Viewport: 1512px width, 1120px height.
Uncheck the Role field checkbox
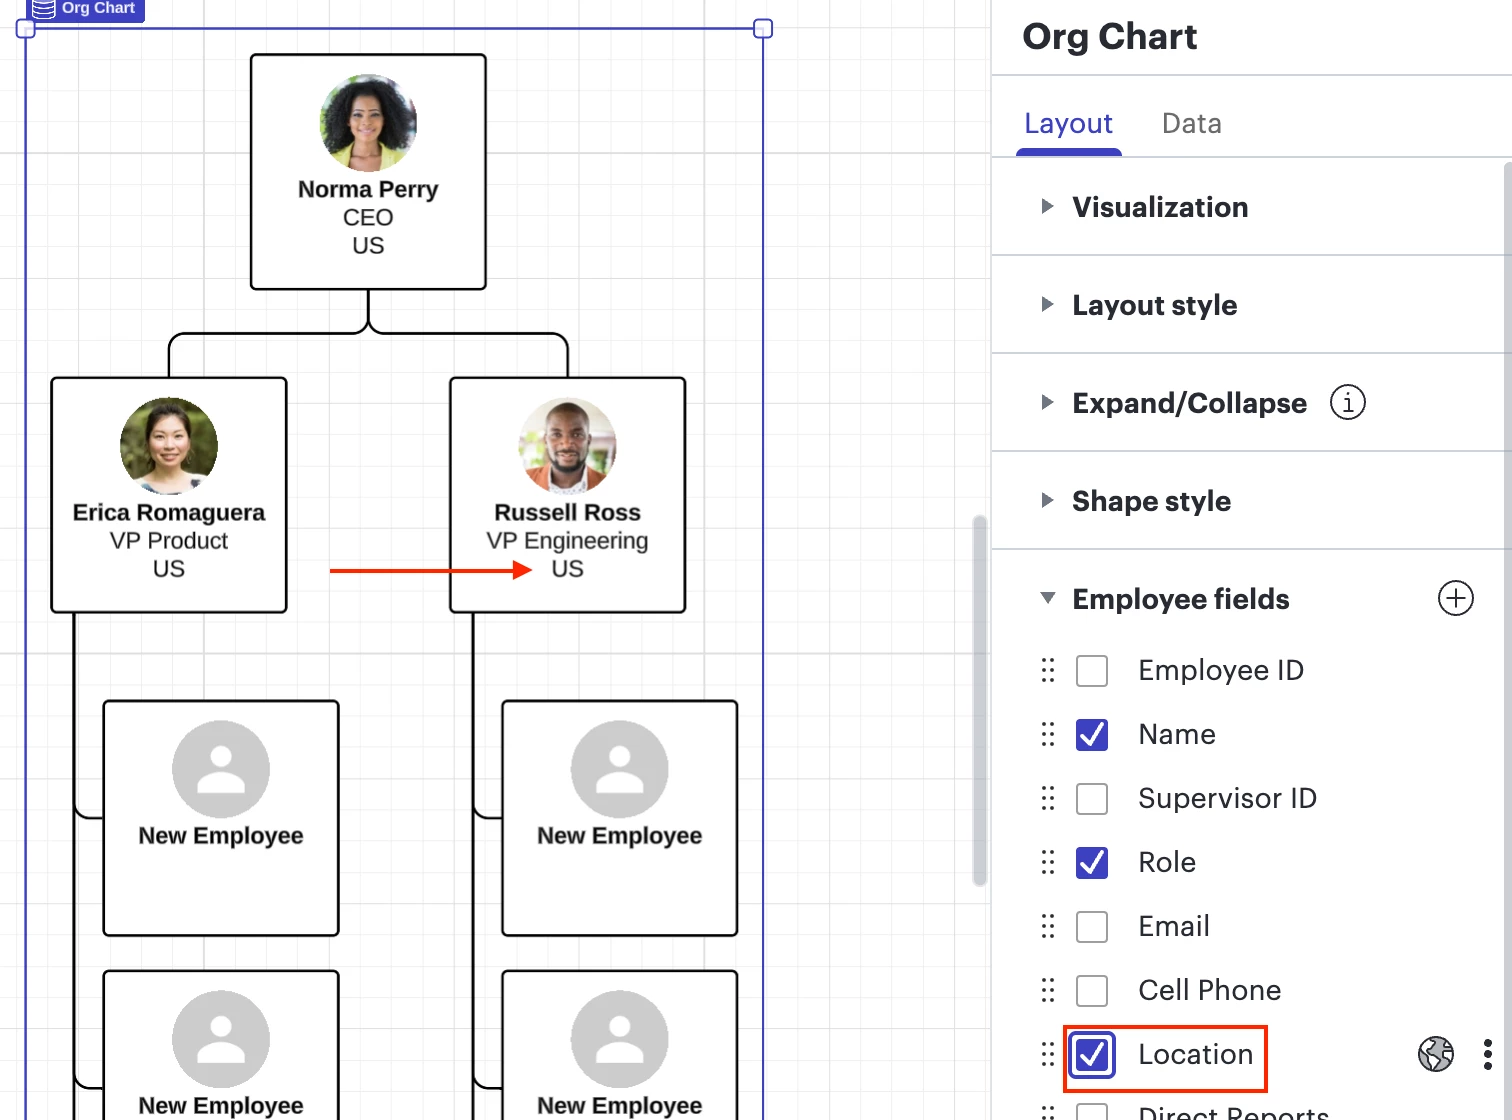(1091, 862)
